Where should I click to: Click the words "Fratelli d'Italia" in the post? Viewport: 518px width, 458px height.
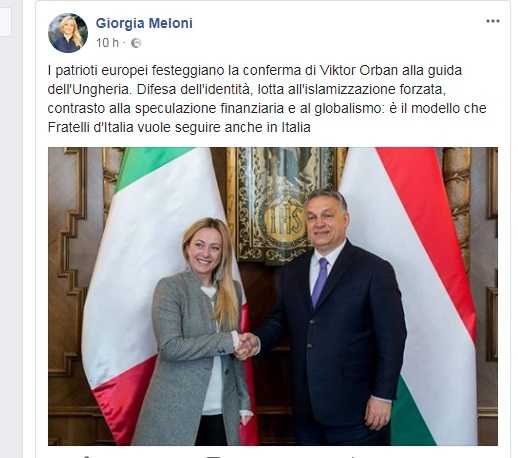click(x=90, y=127)
